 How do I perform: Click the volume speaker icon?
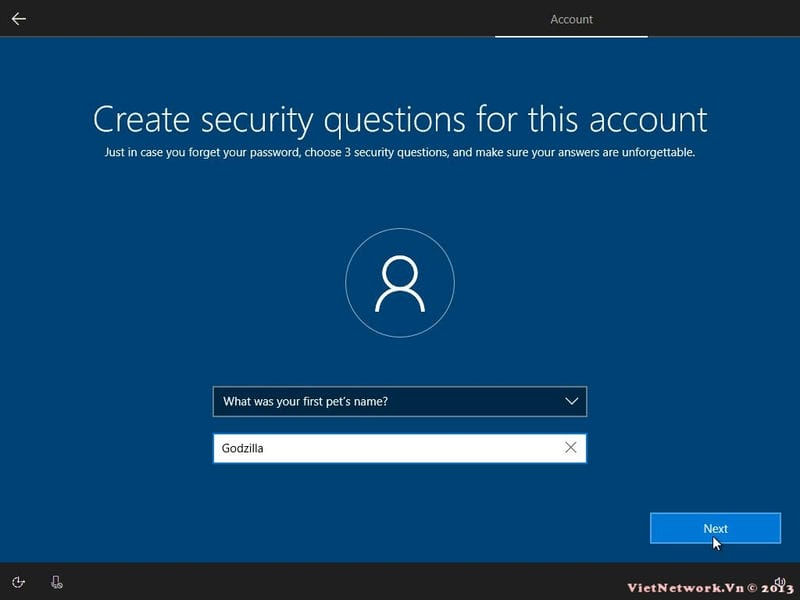779,579
